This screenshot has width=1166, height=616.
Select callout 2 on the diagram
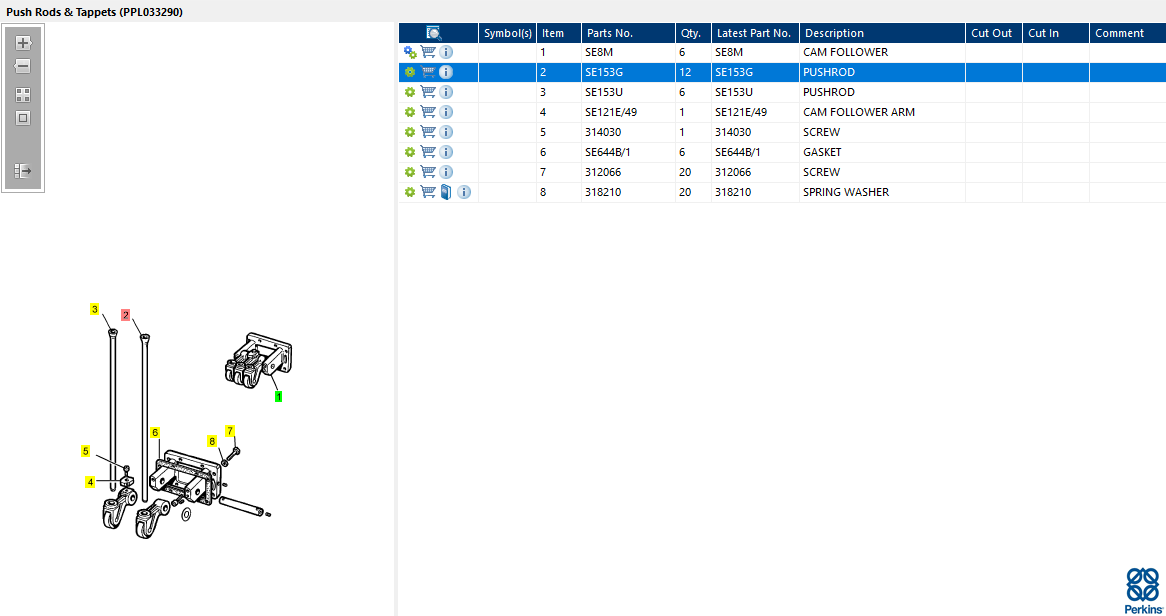pyautogui.click(x=126, y=315)
